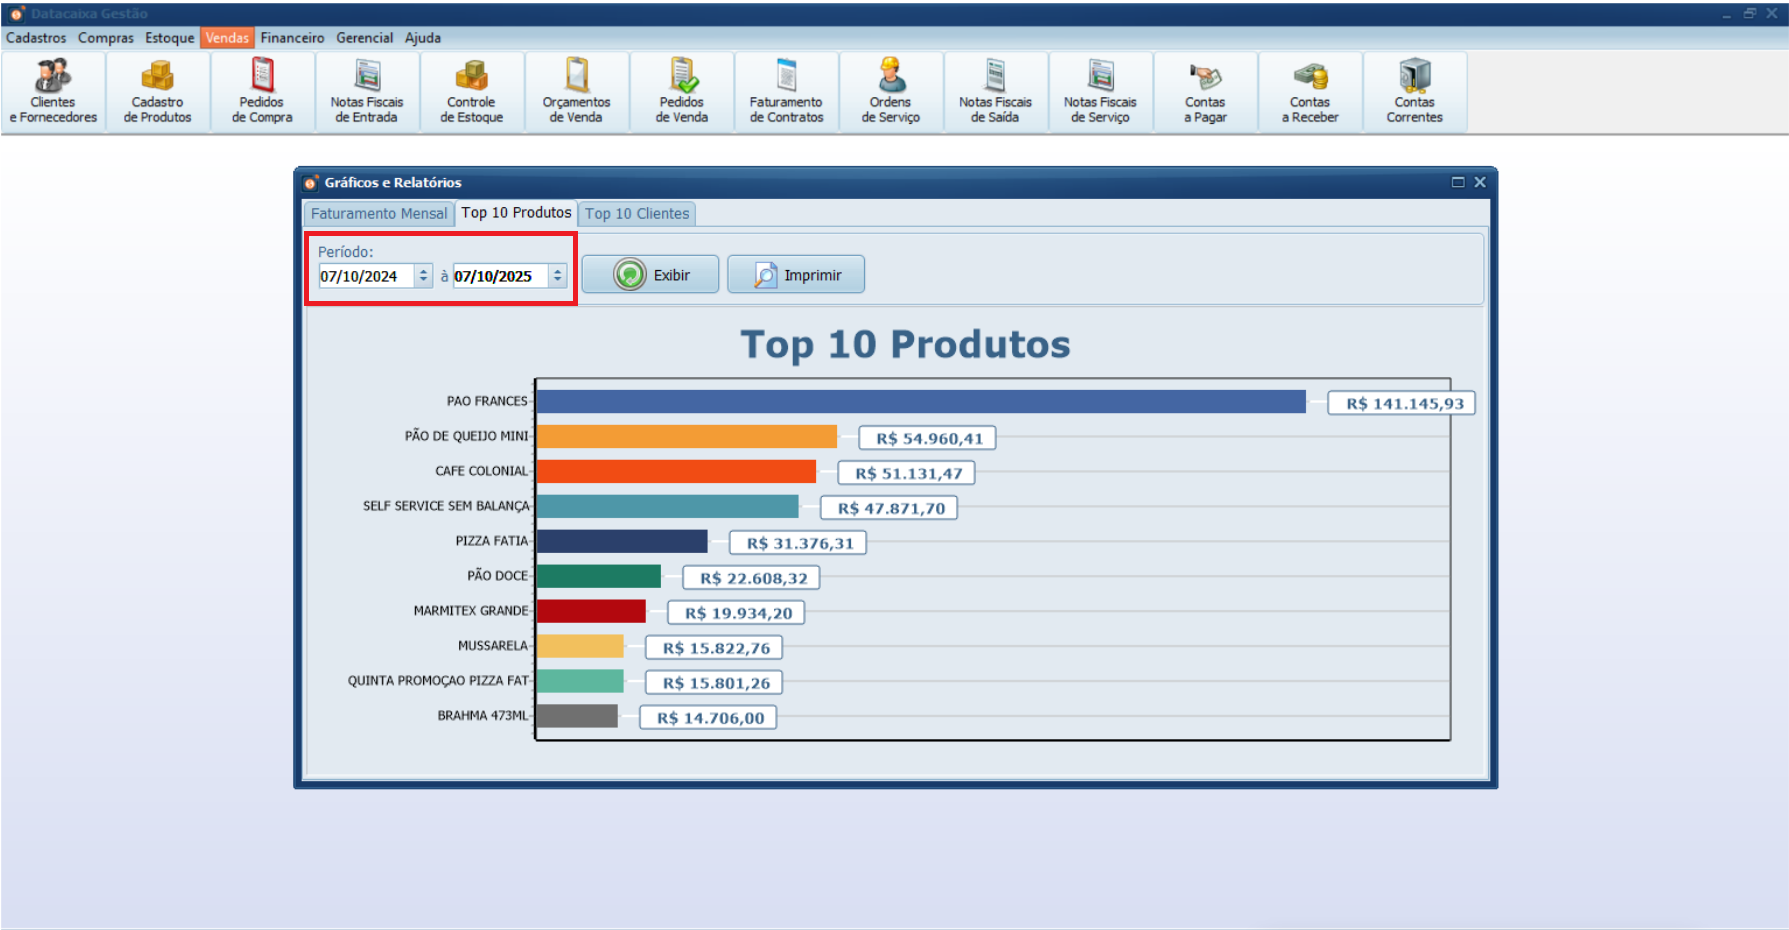This screenshot has height=930, width=1789.
Task: Click the blue PAO FRANCES bar
Action: coord(920,402)
